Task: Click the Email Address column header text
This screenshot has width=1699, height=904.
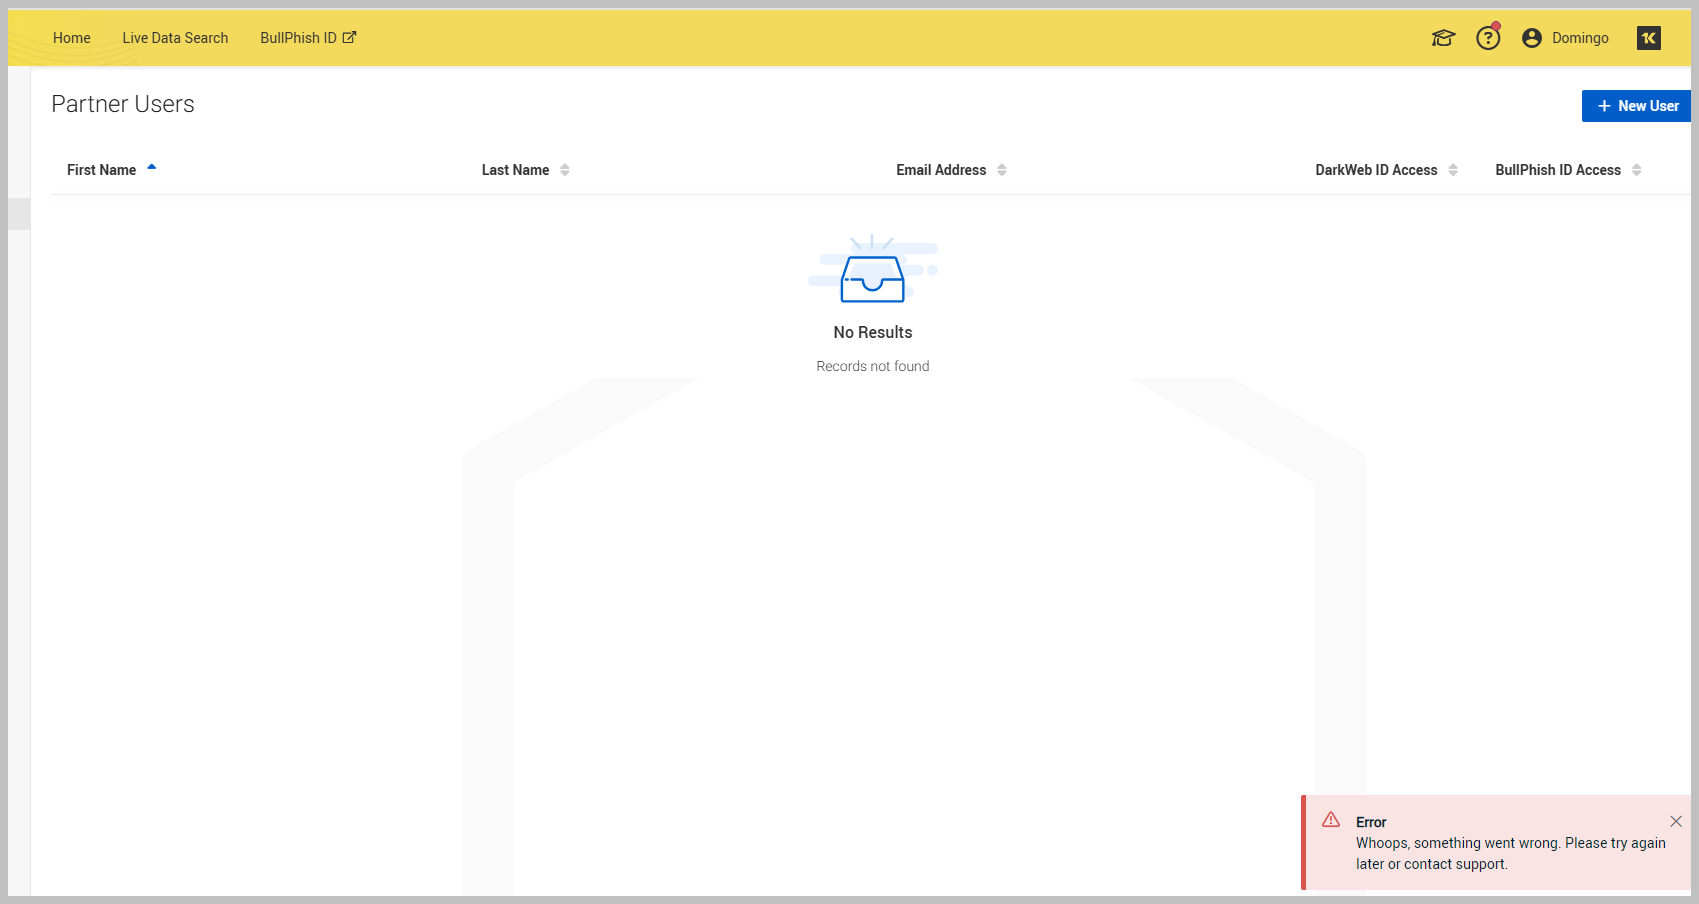Action: click(941, 170)
